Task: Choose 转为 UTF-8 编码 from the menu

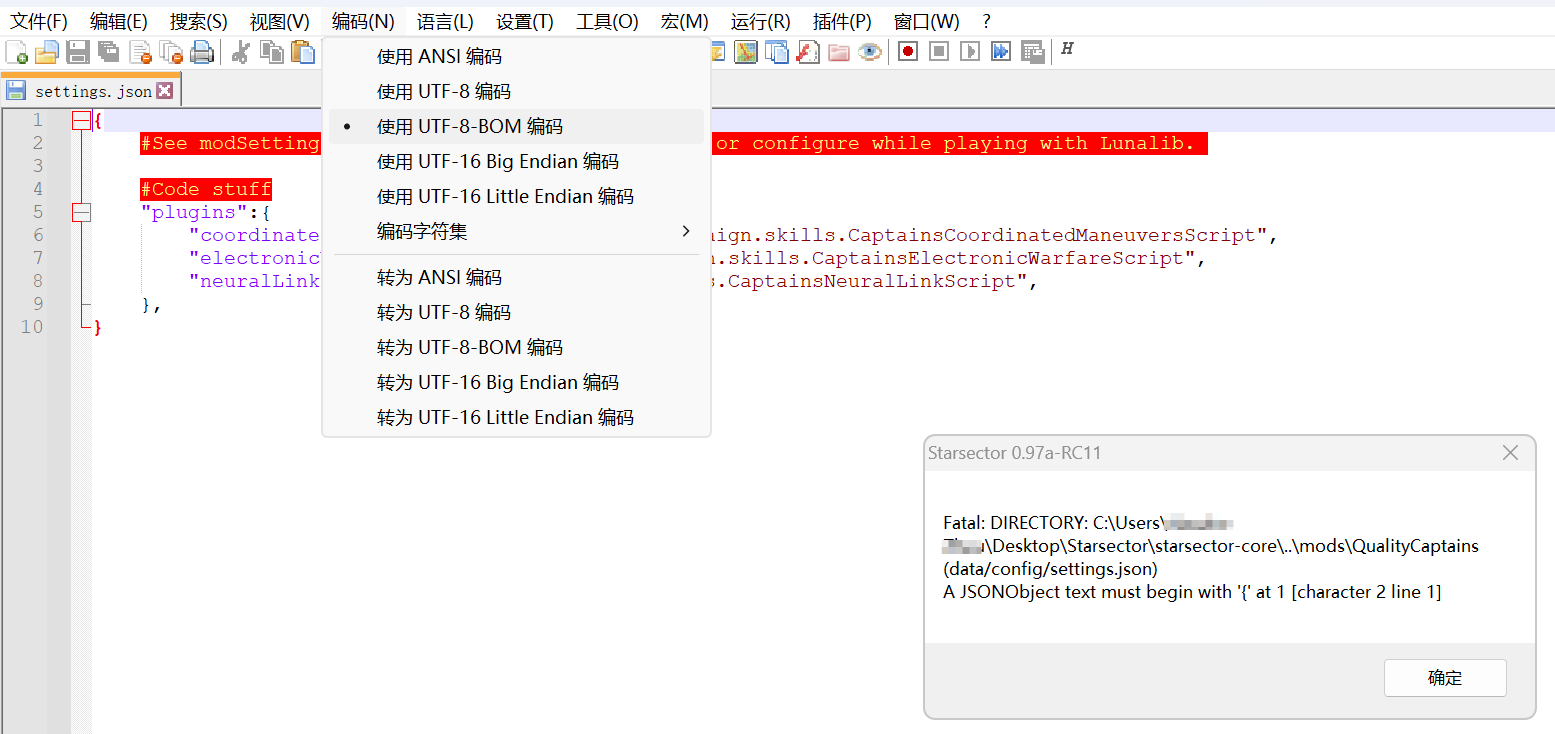Action: point(443,313)
